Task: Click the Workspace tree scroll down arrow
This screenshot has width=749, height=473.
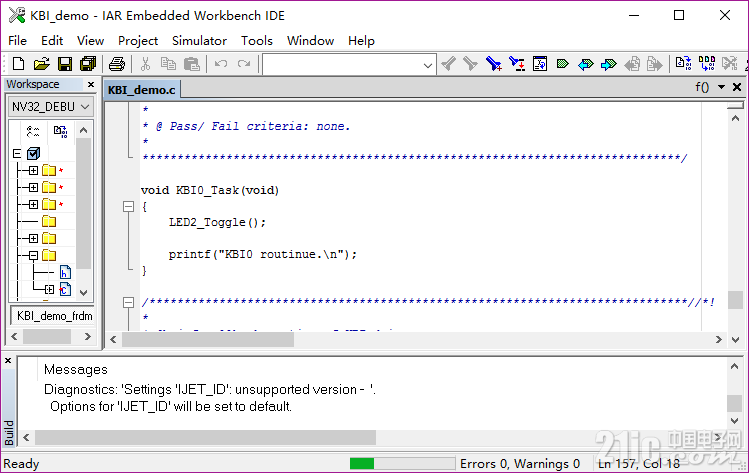Action: 84,292
